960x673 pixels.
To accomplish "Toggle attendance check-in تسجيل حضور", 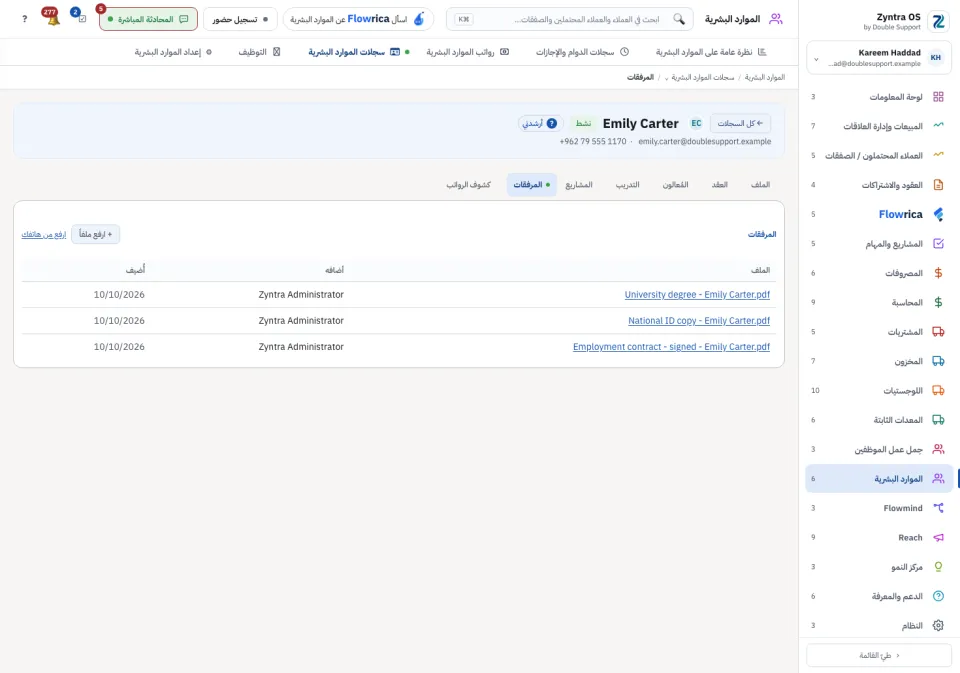I will click(x=240, y=19).
